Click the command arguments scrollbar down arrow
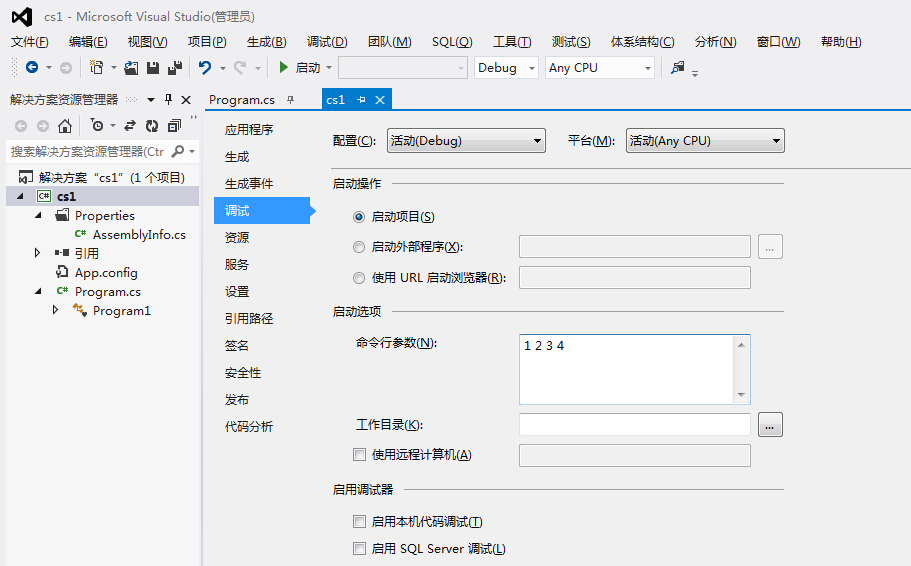This screenshot has width=911, height=566. [x=741, y=395]
